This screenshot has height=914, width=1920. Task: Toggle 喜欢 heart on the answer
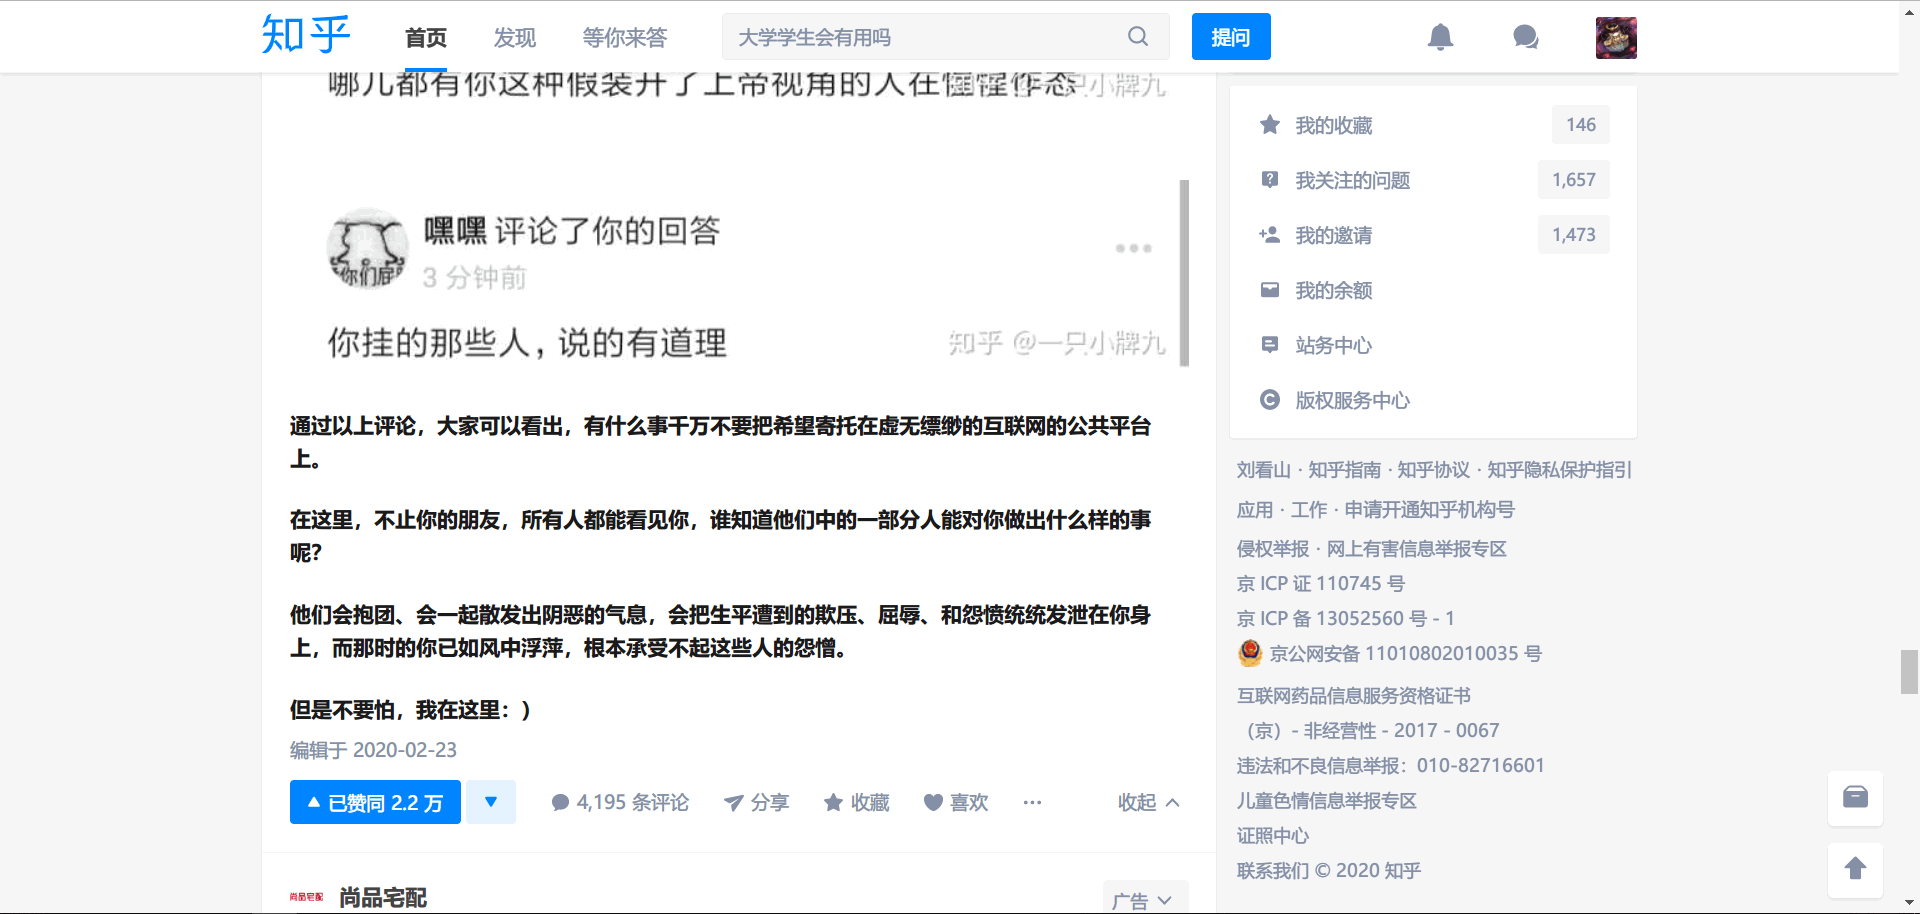click(956, 802)
